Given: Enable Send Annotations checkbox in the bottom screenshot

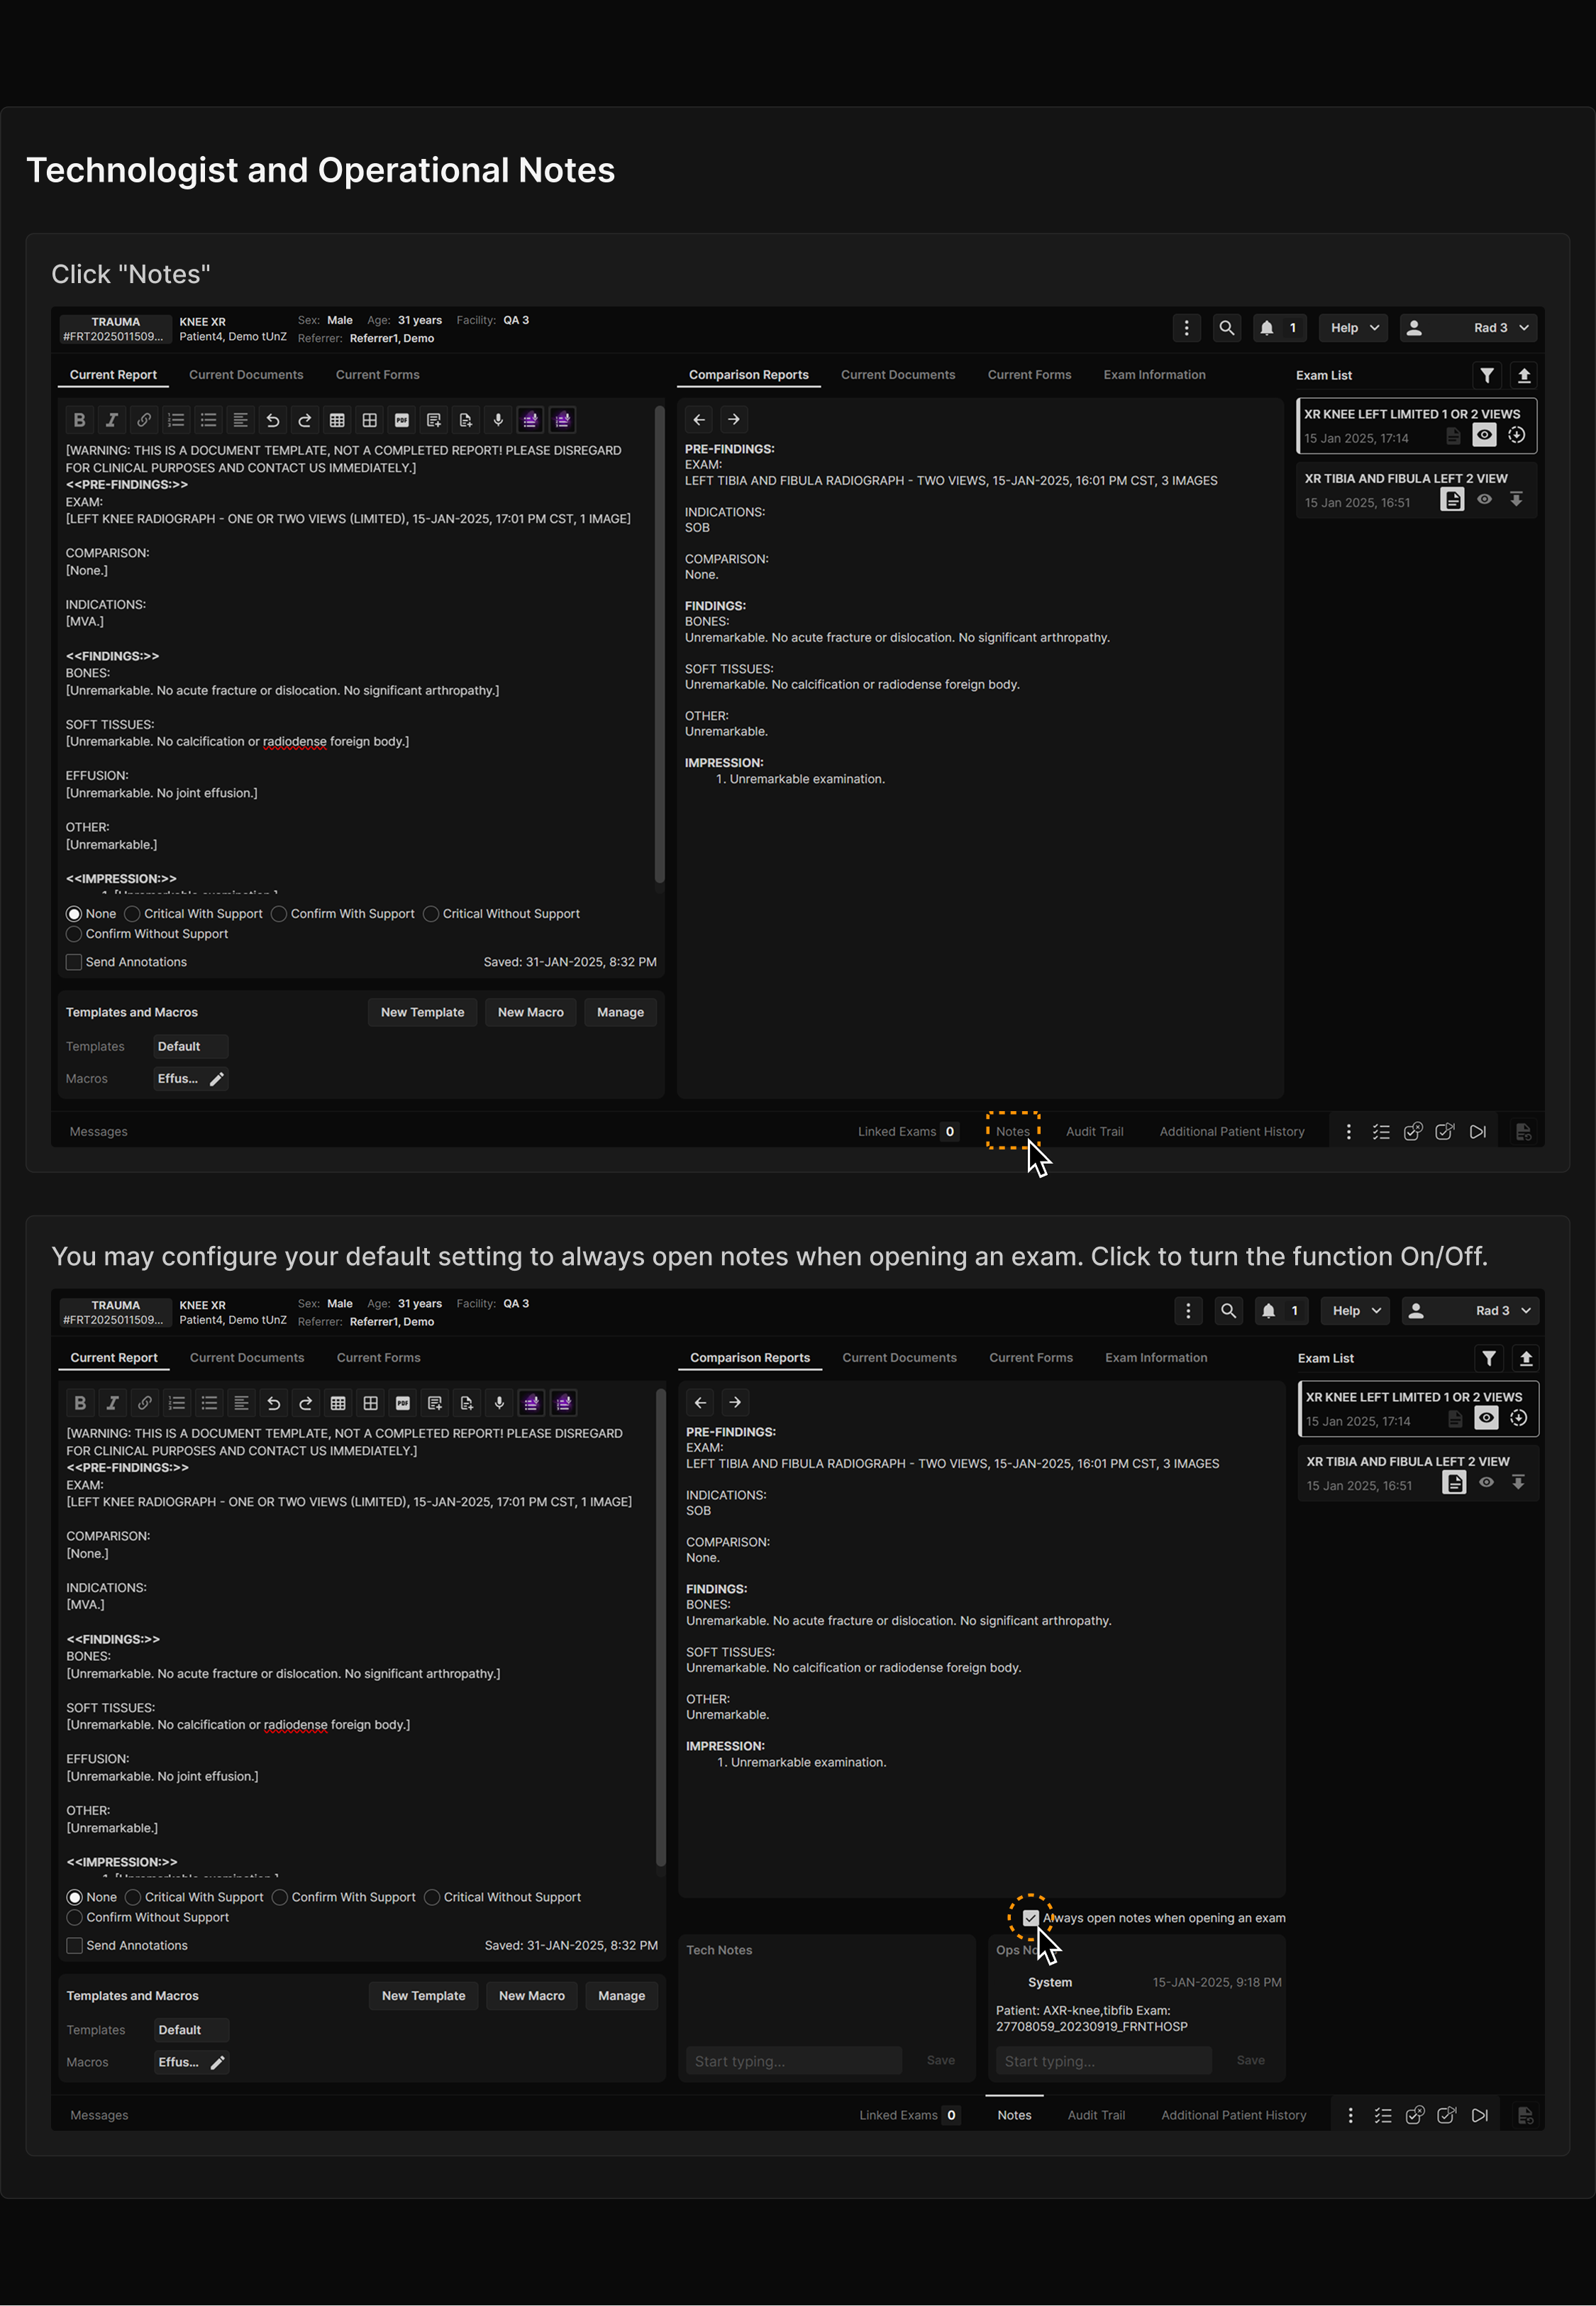Looking at the screenshot, I should [x=75, y=1945].
